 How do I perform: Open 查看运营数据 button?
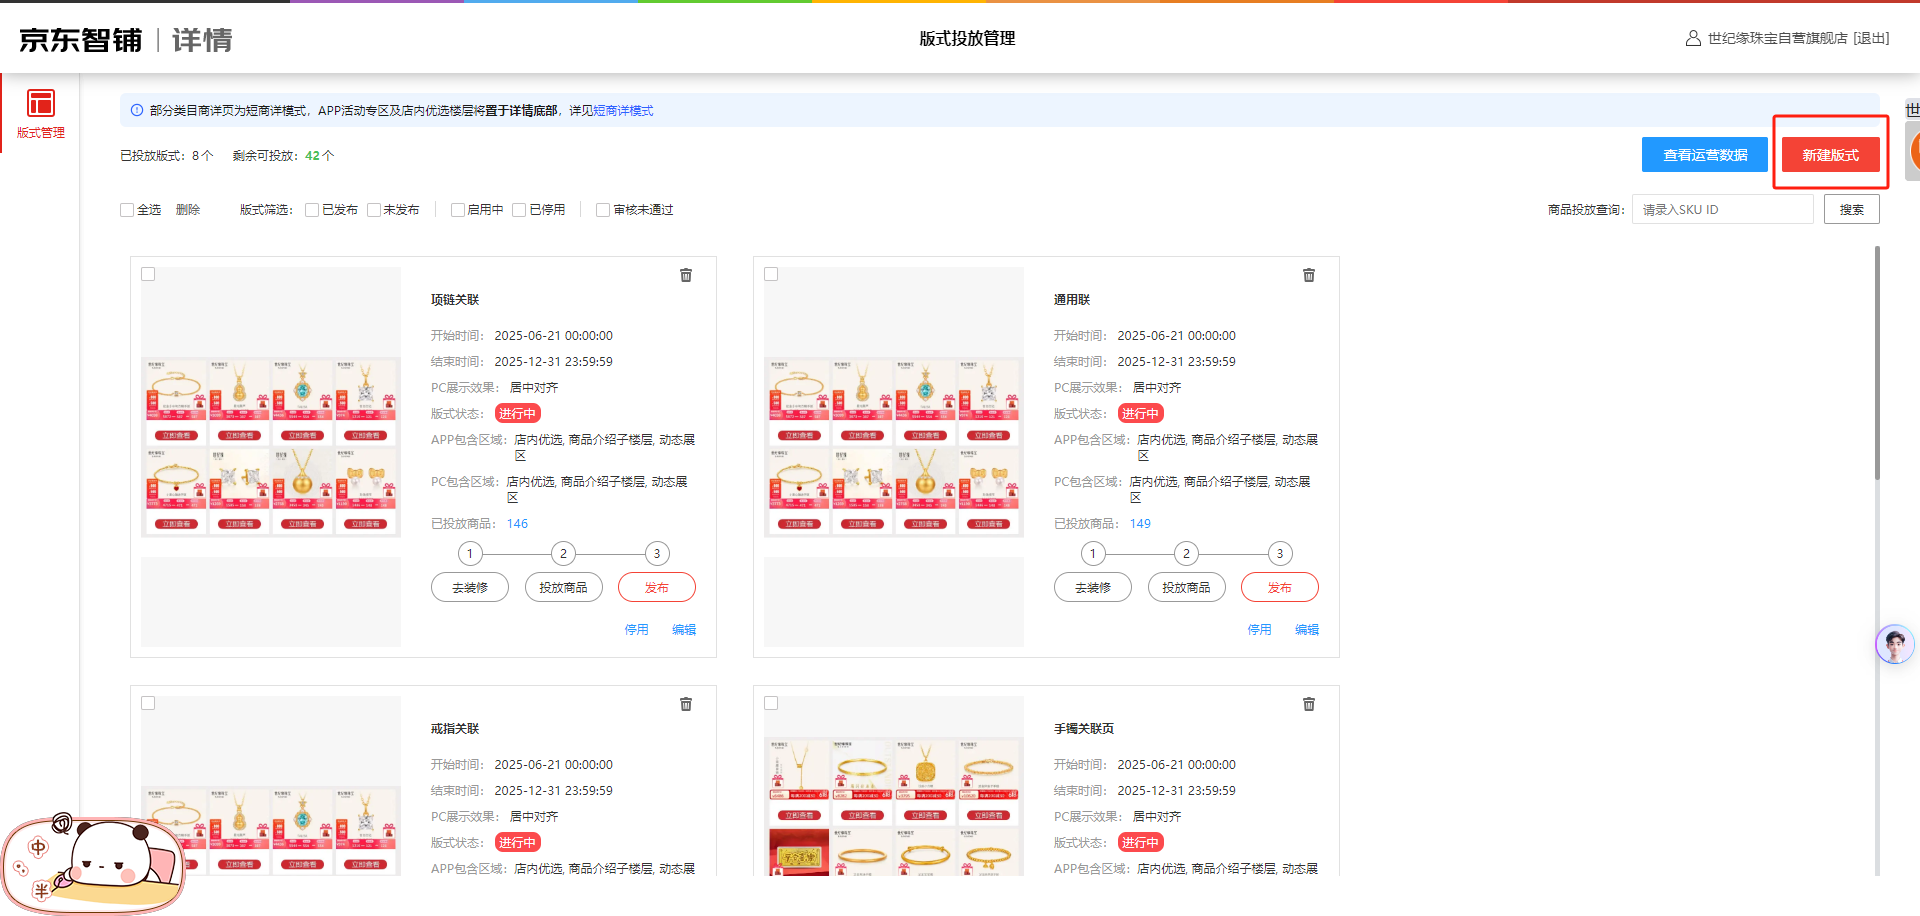[x=1704, y=155]
